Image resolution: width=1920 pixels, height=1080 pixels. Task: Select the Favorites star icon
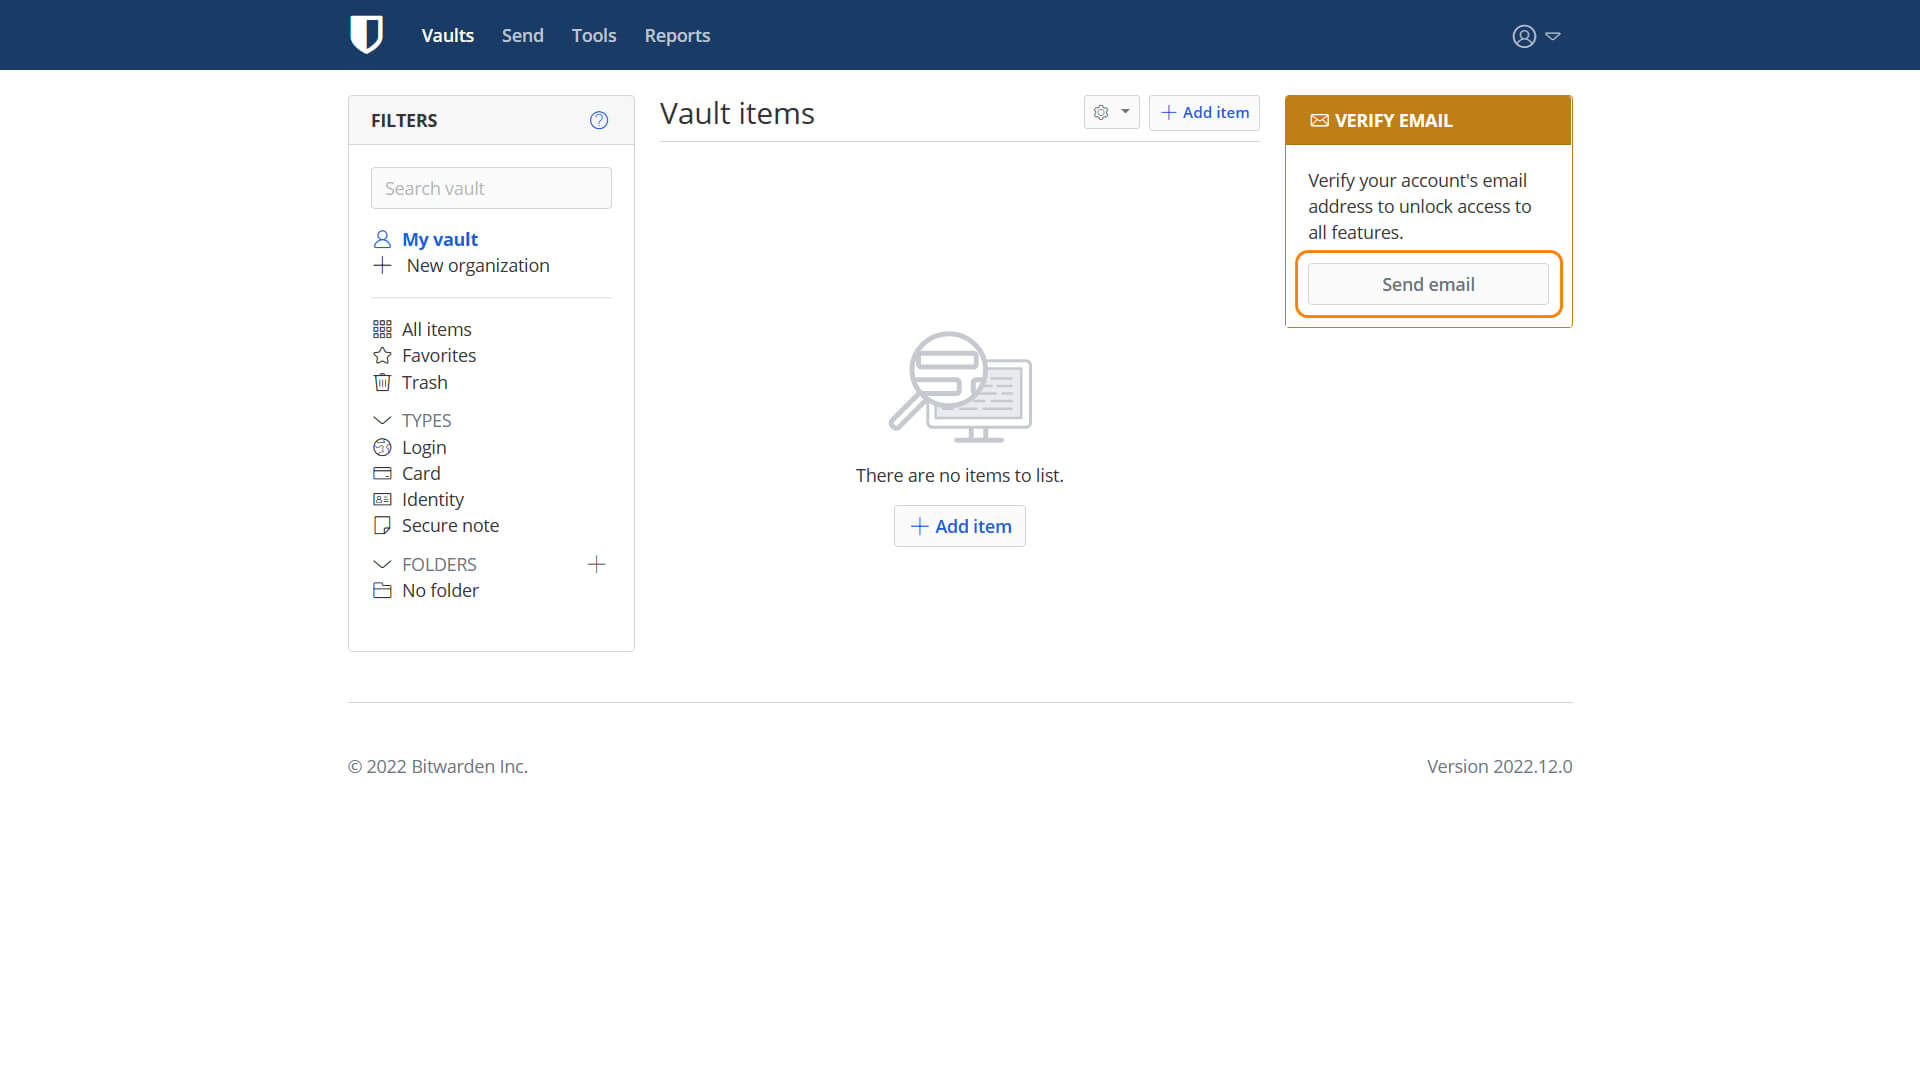[x=382, y=356]
